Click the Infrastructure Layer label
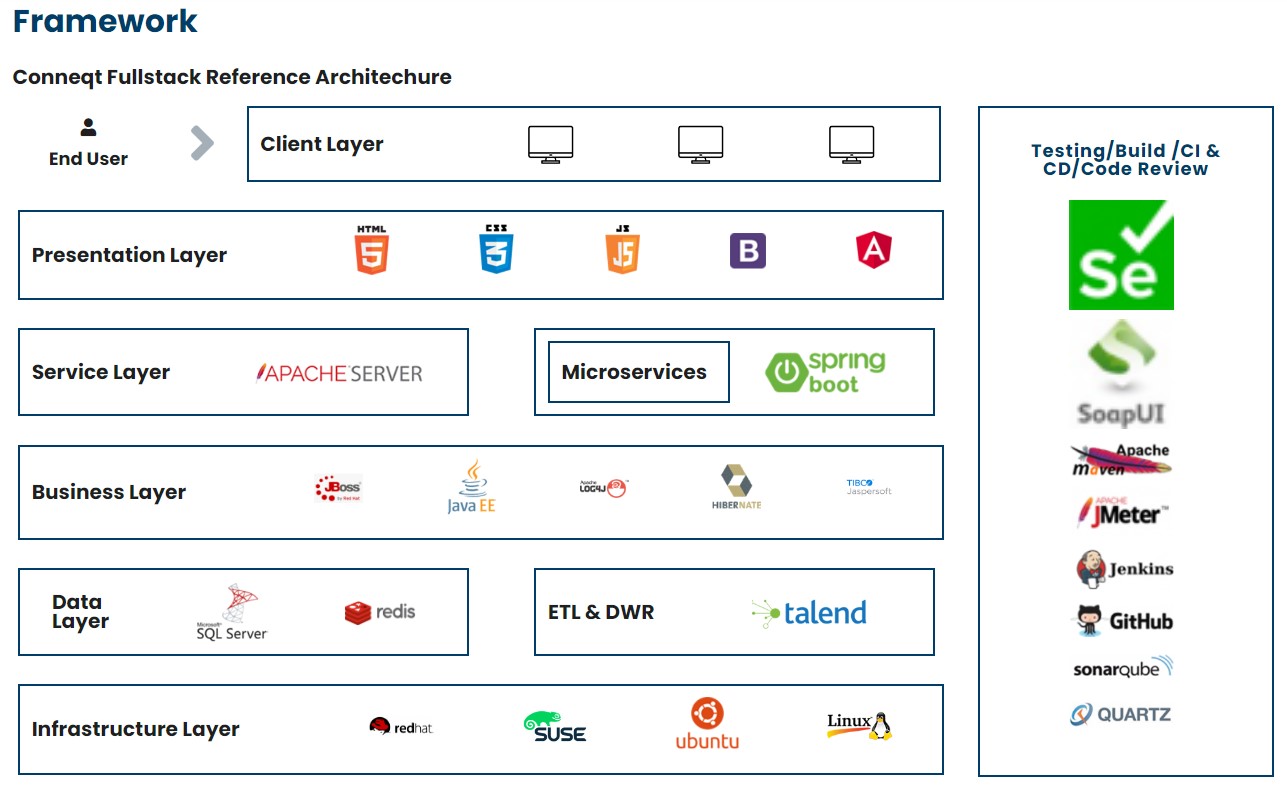Viewport: 1287px width, 807px height. 136,729
